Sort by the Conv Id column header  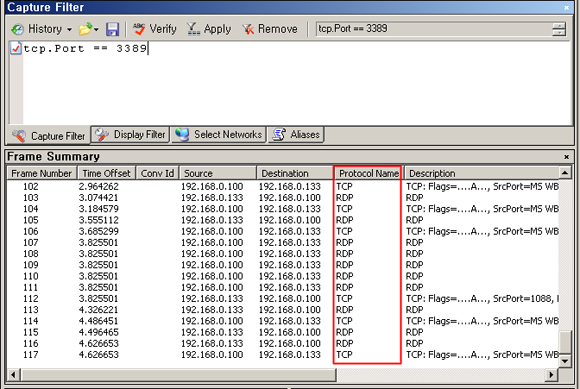point(157,173)
